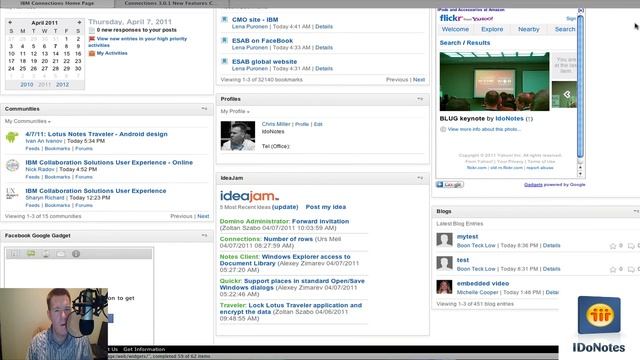Open the Profiles widget actions menu

point(420,99)
